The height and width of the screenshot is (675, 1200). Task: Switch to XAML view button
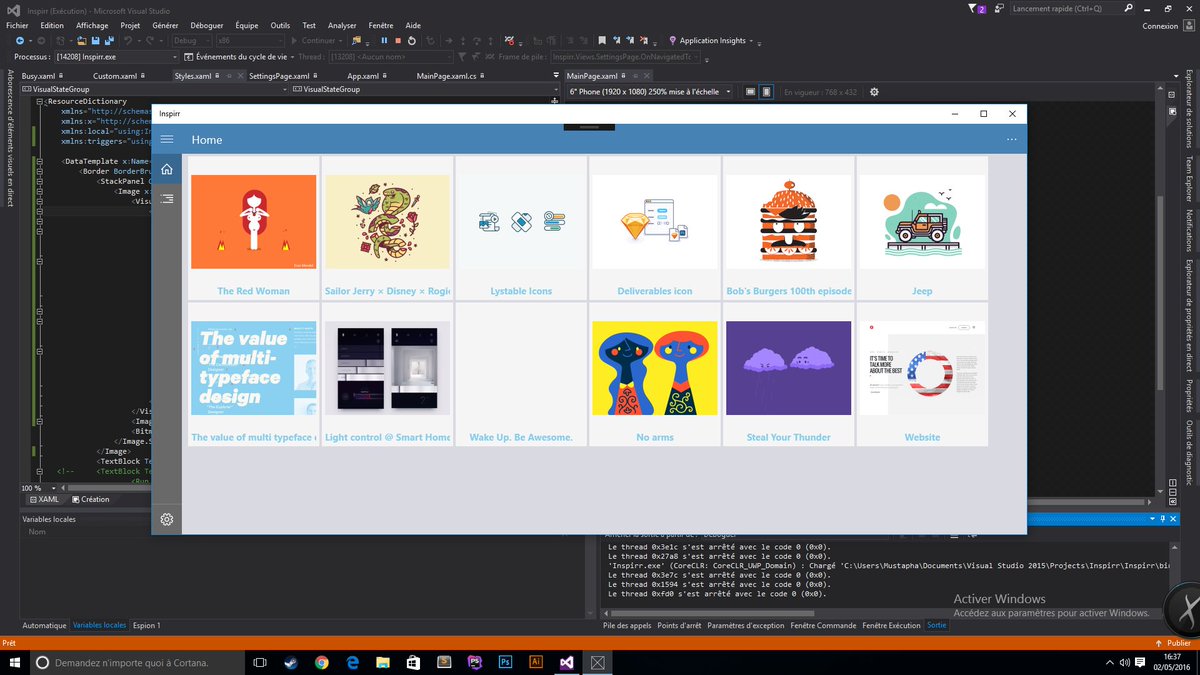tap(43, 499)
